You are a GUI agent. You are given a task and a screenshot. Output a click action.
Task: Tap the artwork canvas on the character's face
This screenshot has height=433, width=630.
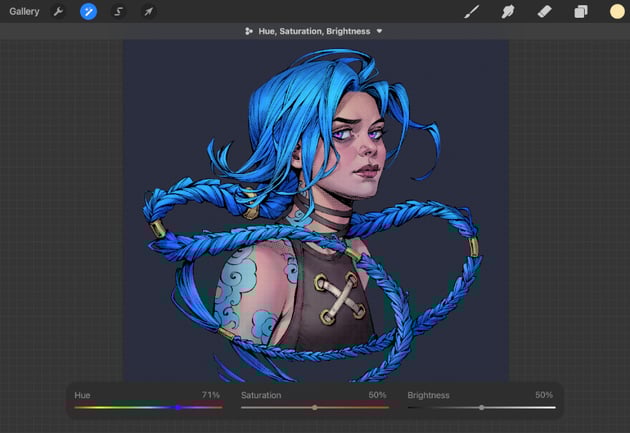[x=362, y=149]
